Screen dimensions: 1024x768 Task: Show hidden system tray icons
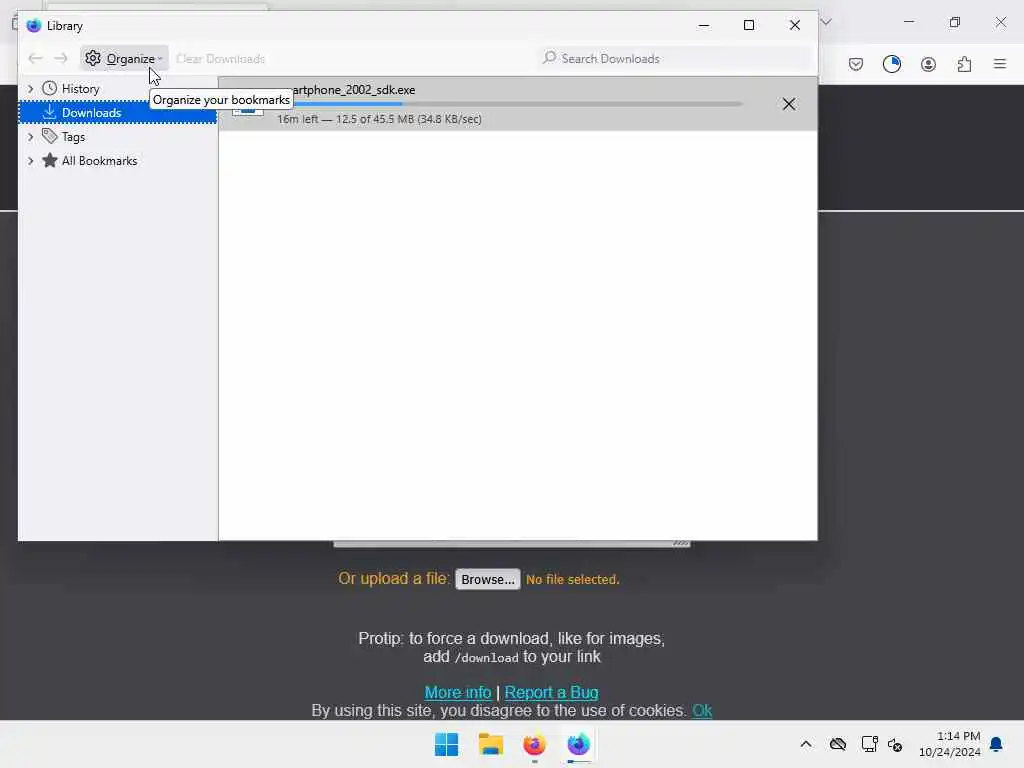pyautogui.click(x=806, y=744)
